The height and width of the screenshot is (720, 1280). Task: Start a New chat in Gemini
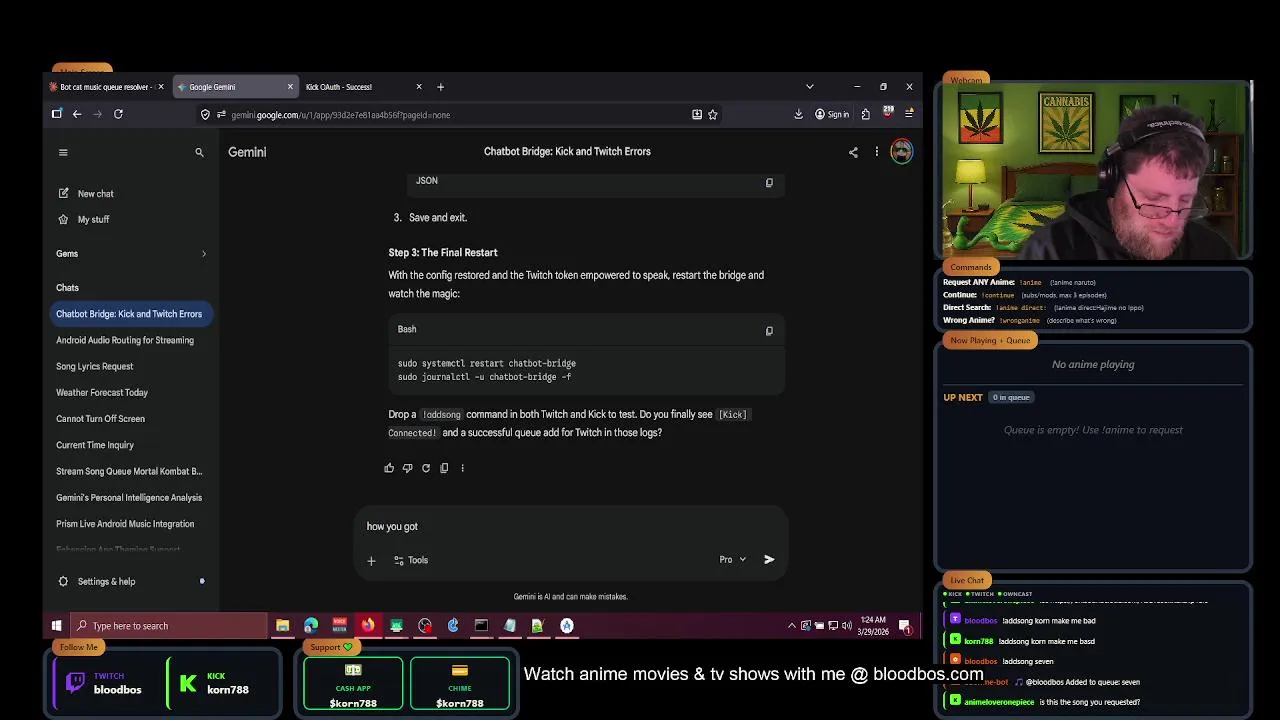pos(86,194)
